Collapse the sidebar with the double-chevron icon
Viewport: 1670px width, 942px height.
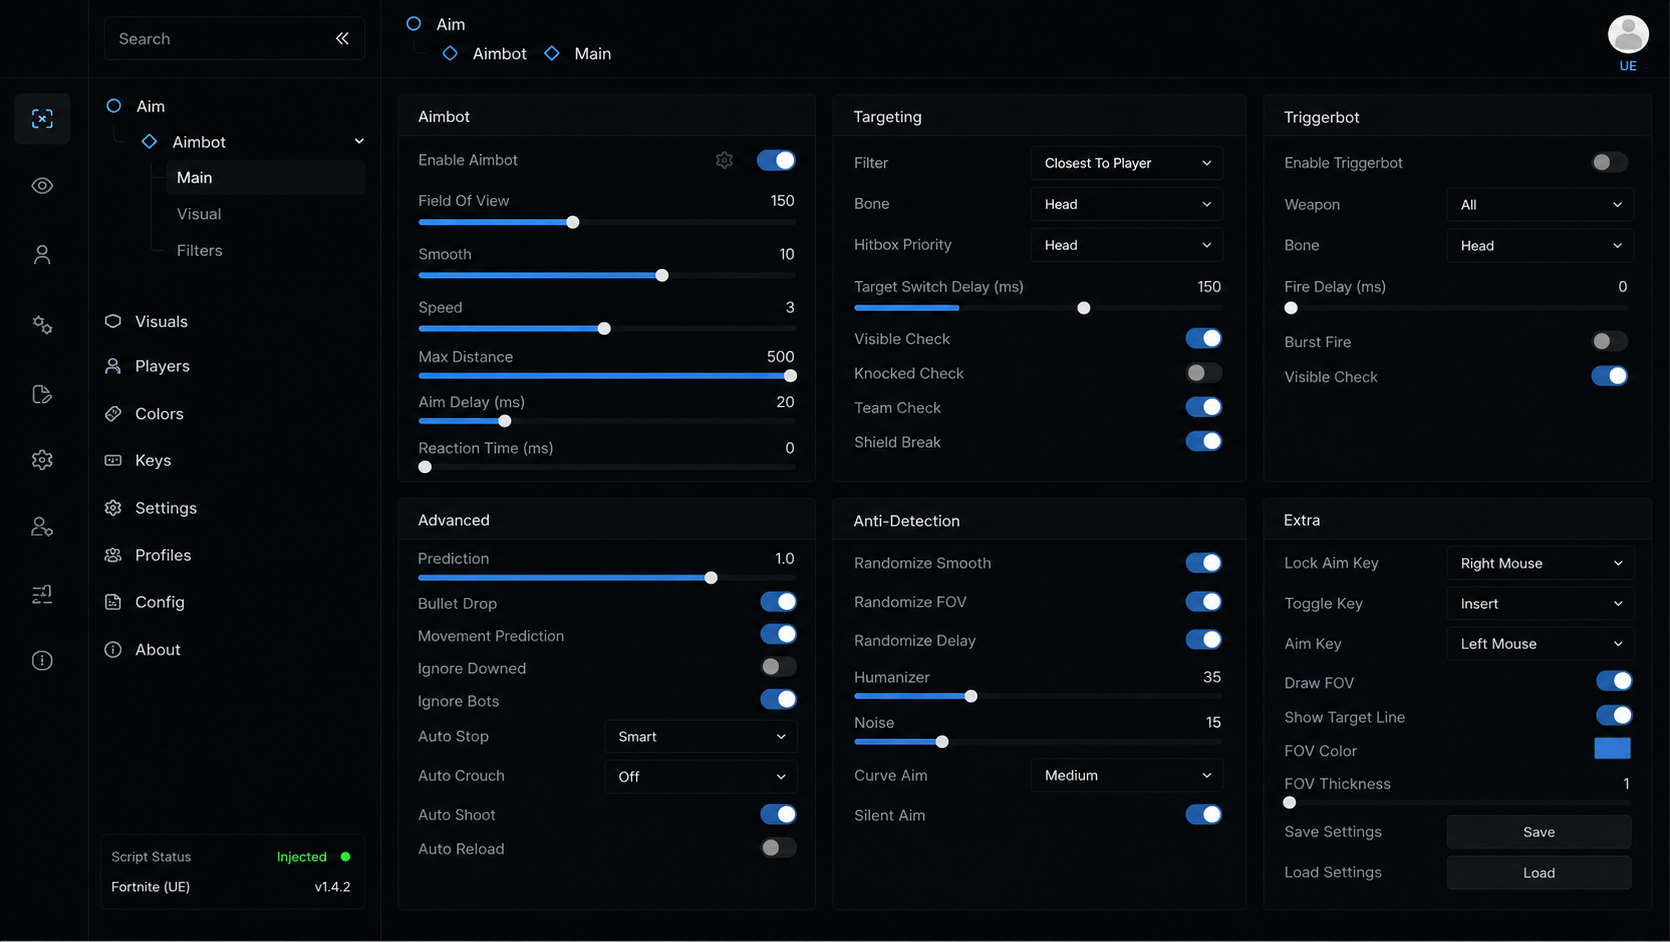coord(342,38)
